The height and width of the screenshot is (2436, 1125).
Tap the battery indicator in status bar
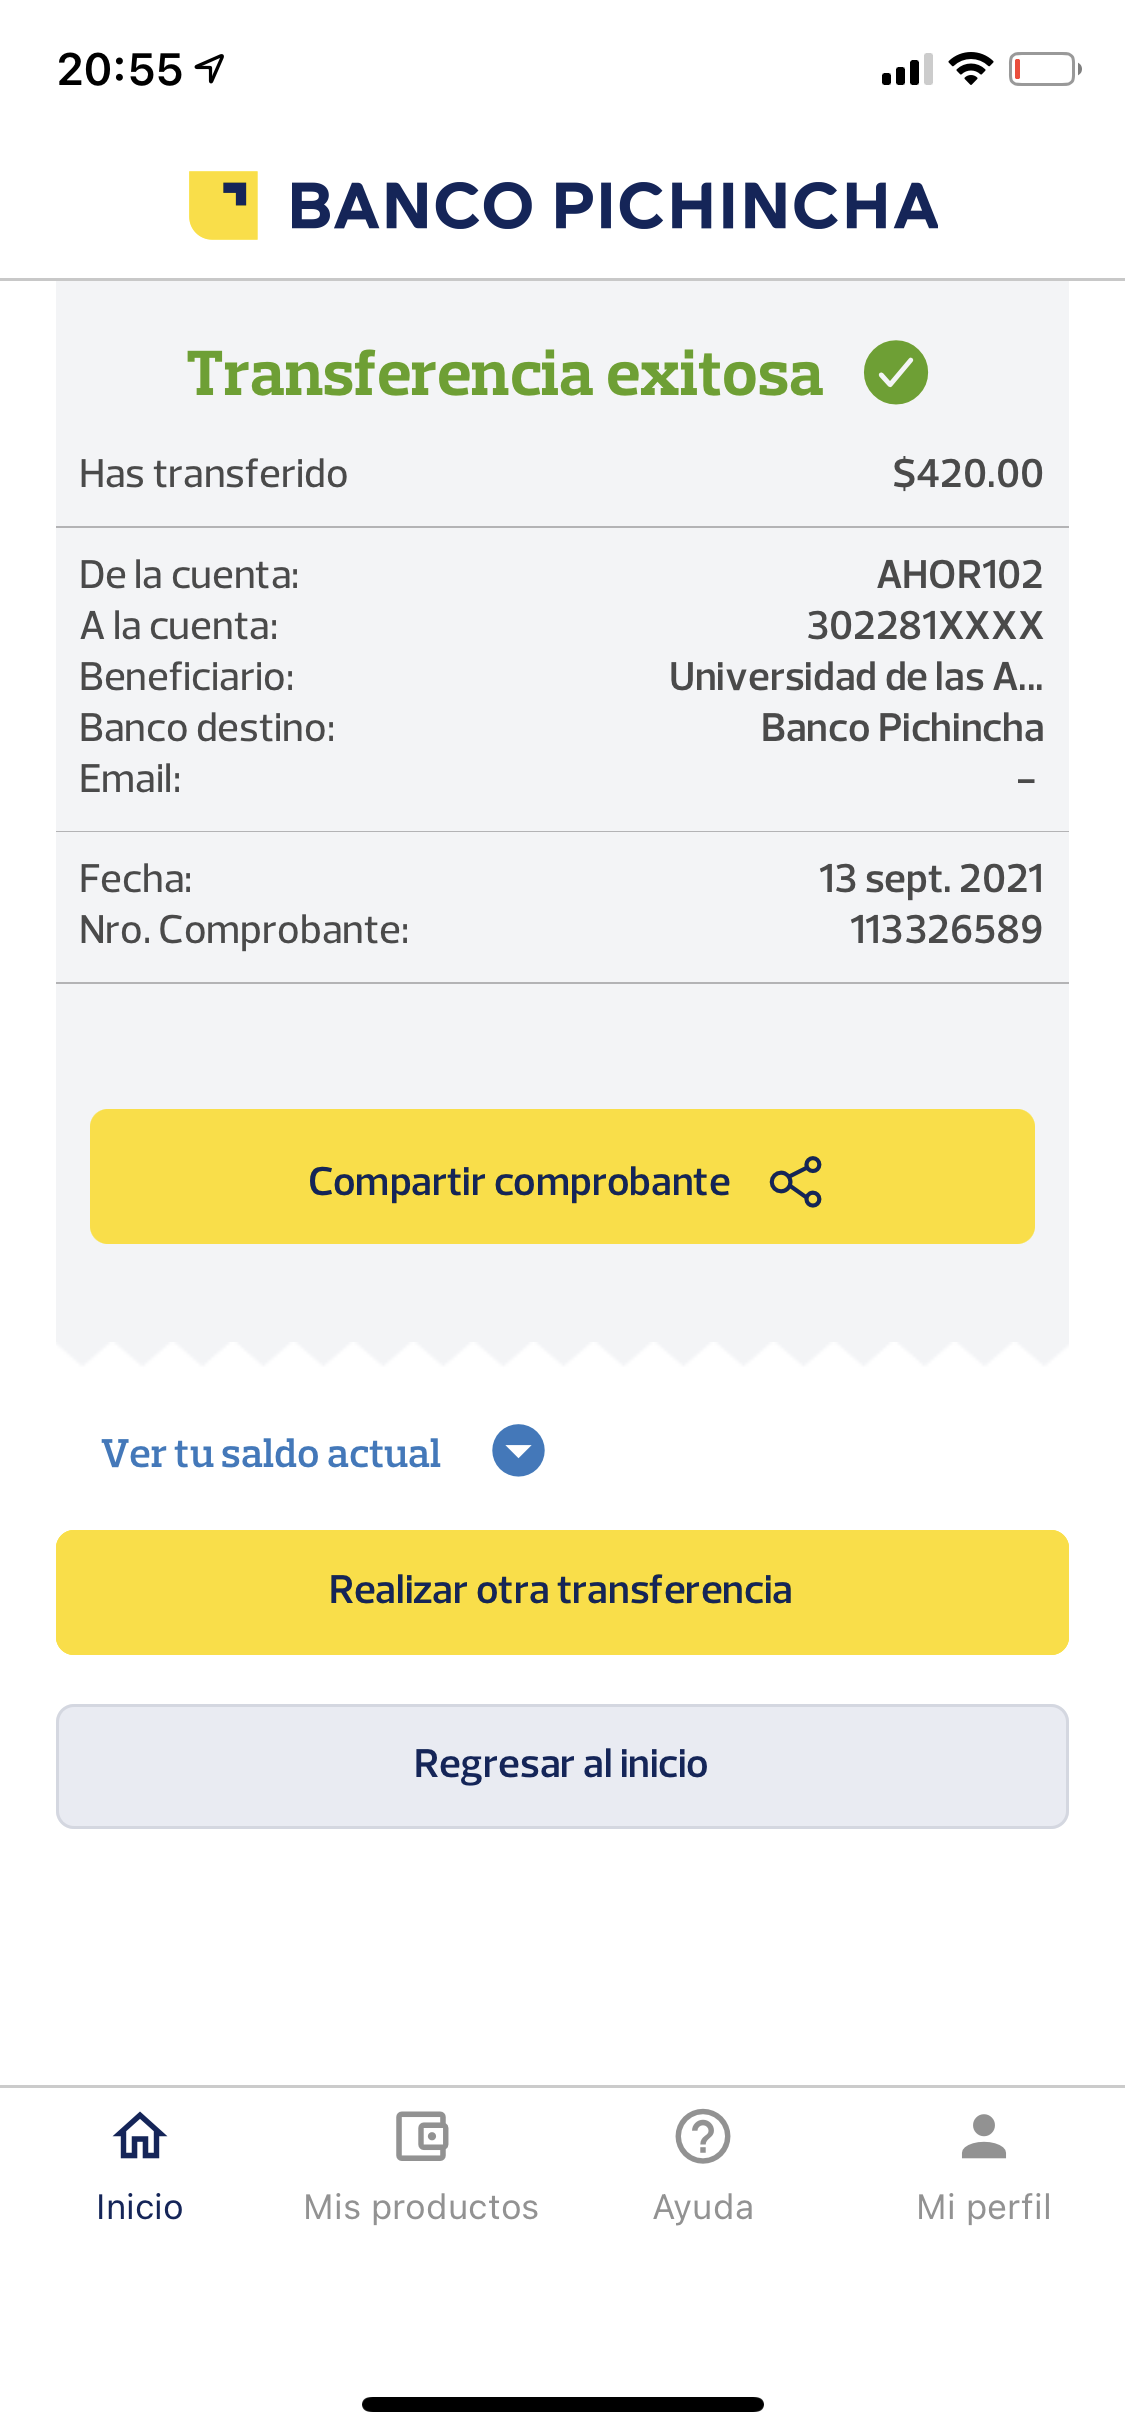(1044, 70)
